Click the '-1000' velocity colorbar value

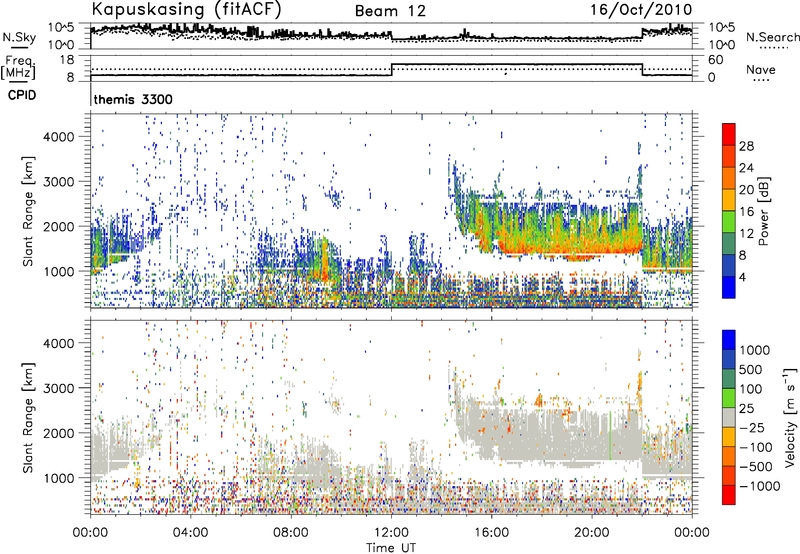click(x=760, y=486)
